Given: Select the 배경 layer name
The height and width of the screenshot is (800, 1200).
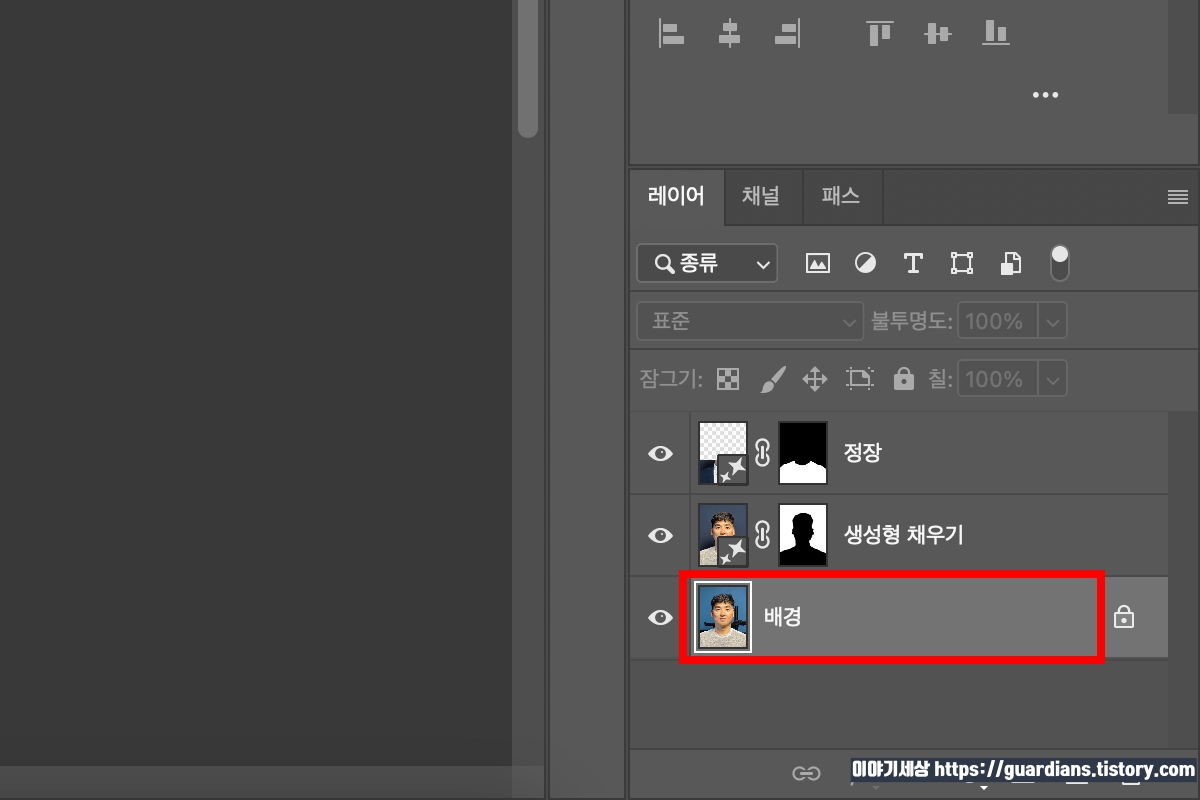Looking at the screenshot, I should click(x=783, y=617).
